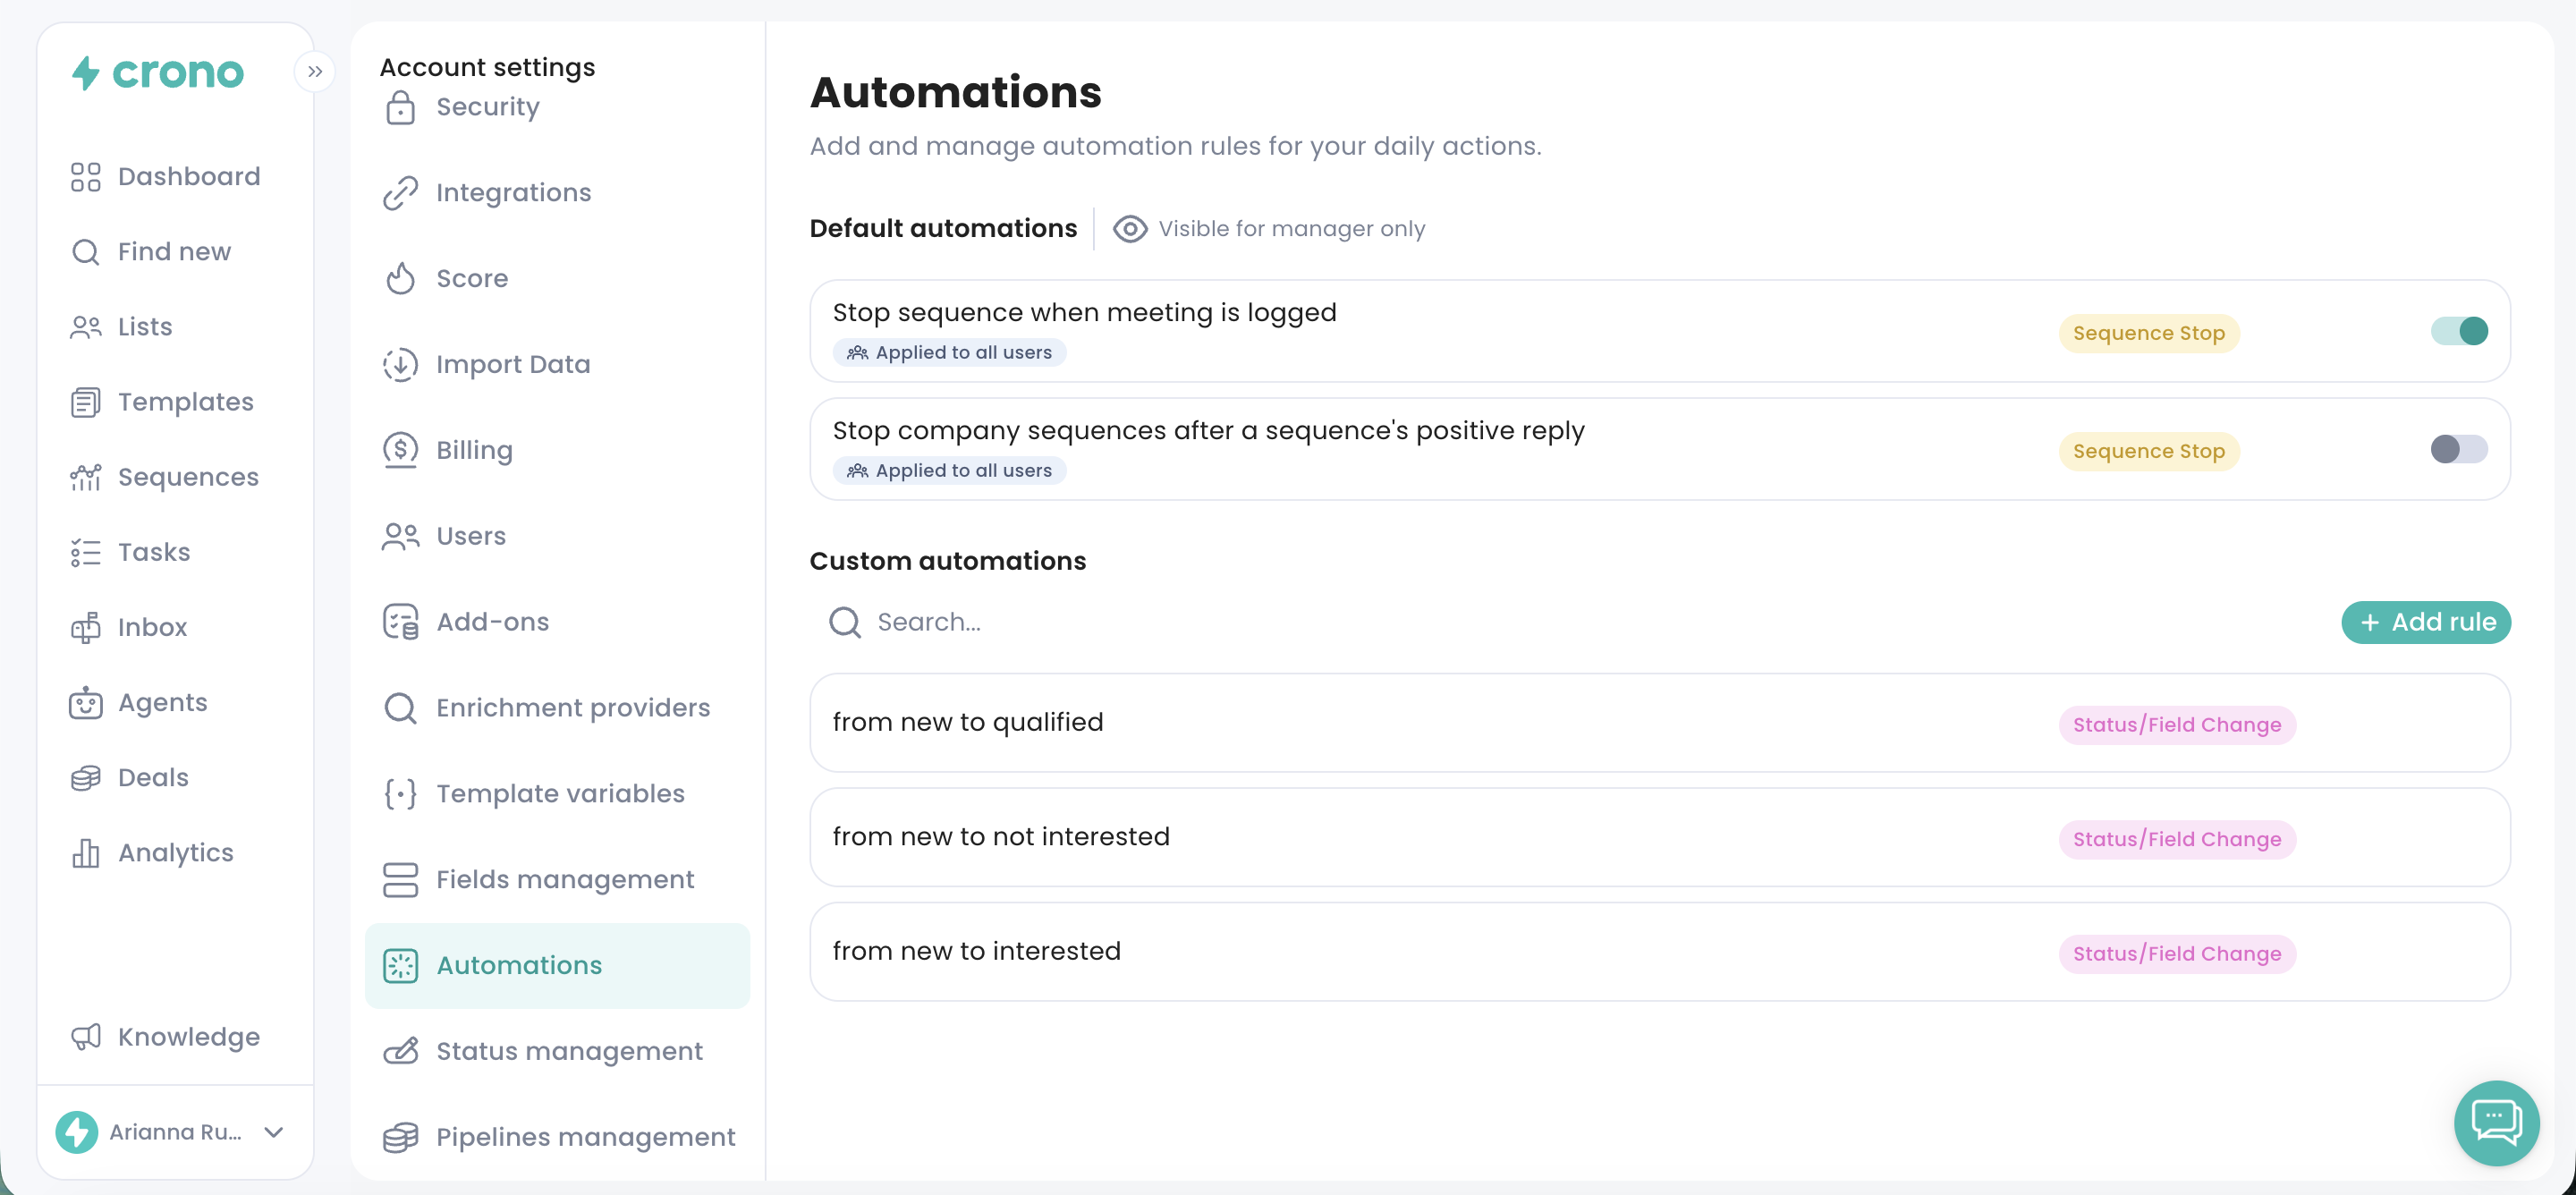2576x1195 pixels.
Task: Click the Agents robot icon
Action: coord(86,702)
